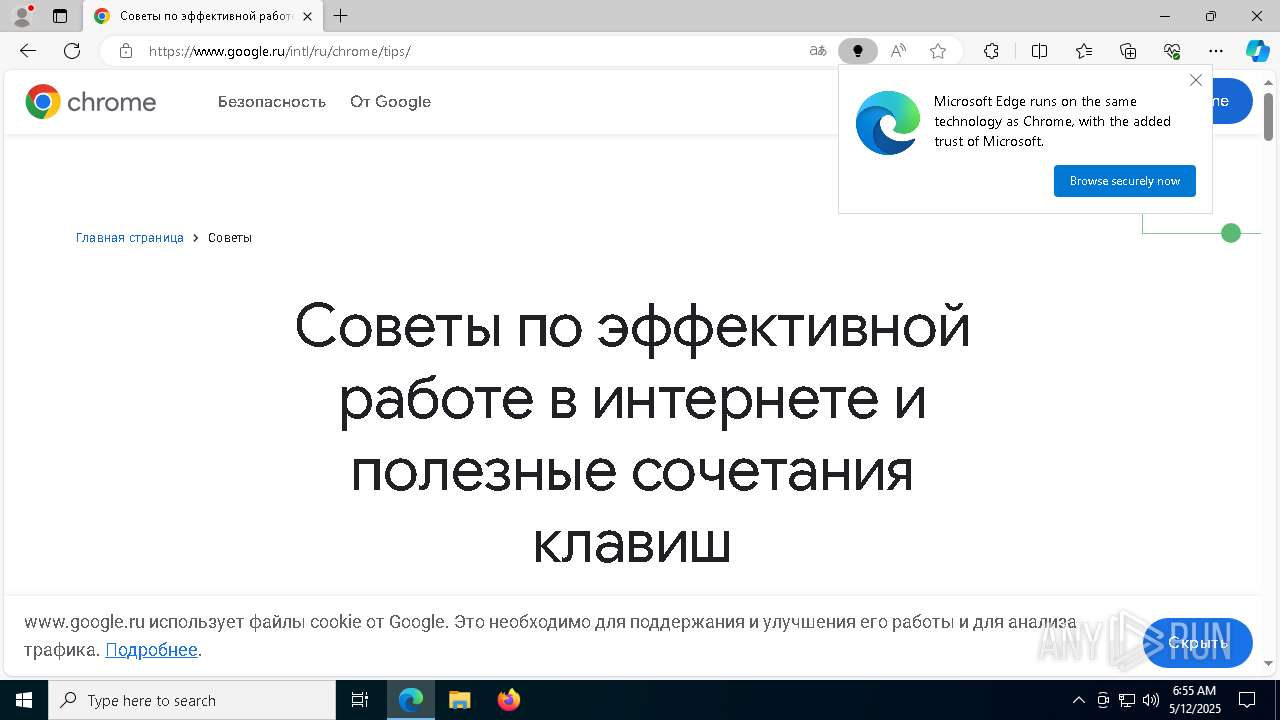Open the notifications action center

coord(1247,700)
